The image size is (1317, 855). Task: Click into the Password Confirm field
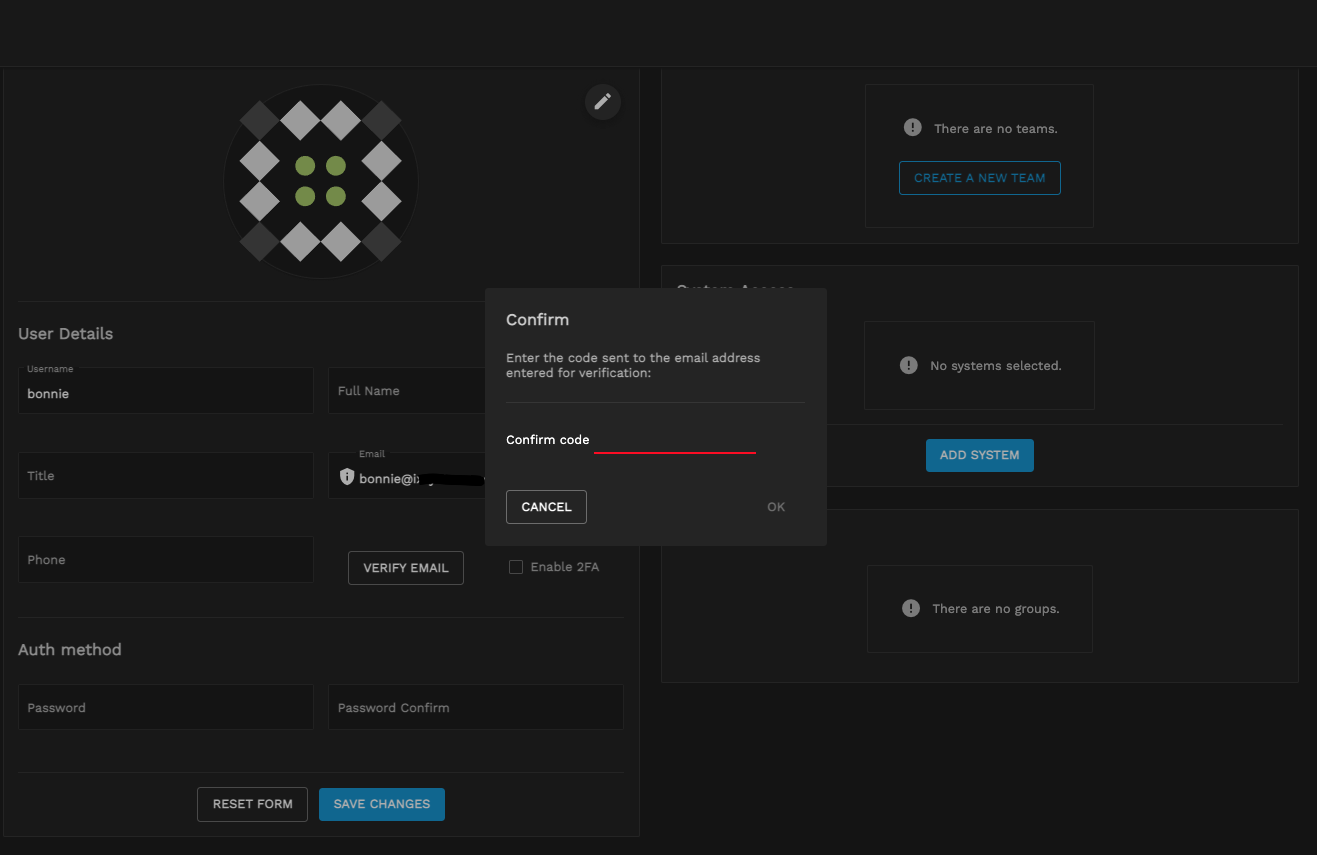pyautogui.click(x=475, y=708)
